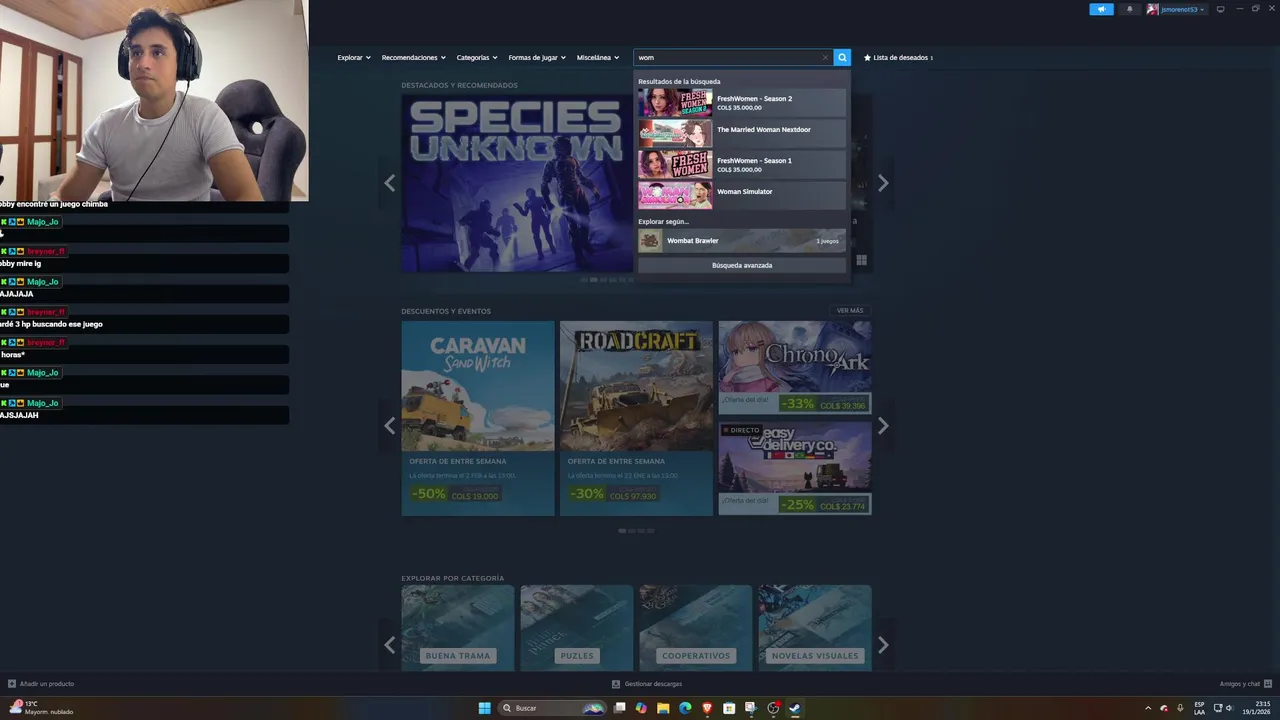Open Microsoft Edge from the taskbar
Image resolution: width=1280 pixels, height=720 pixels.
pyautogui.click(x=685, y=708)
